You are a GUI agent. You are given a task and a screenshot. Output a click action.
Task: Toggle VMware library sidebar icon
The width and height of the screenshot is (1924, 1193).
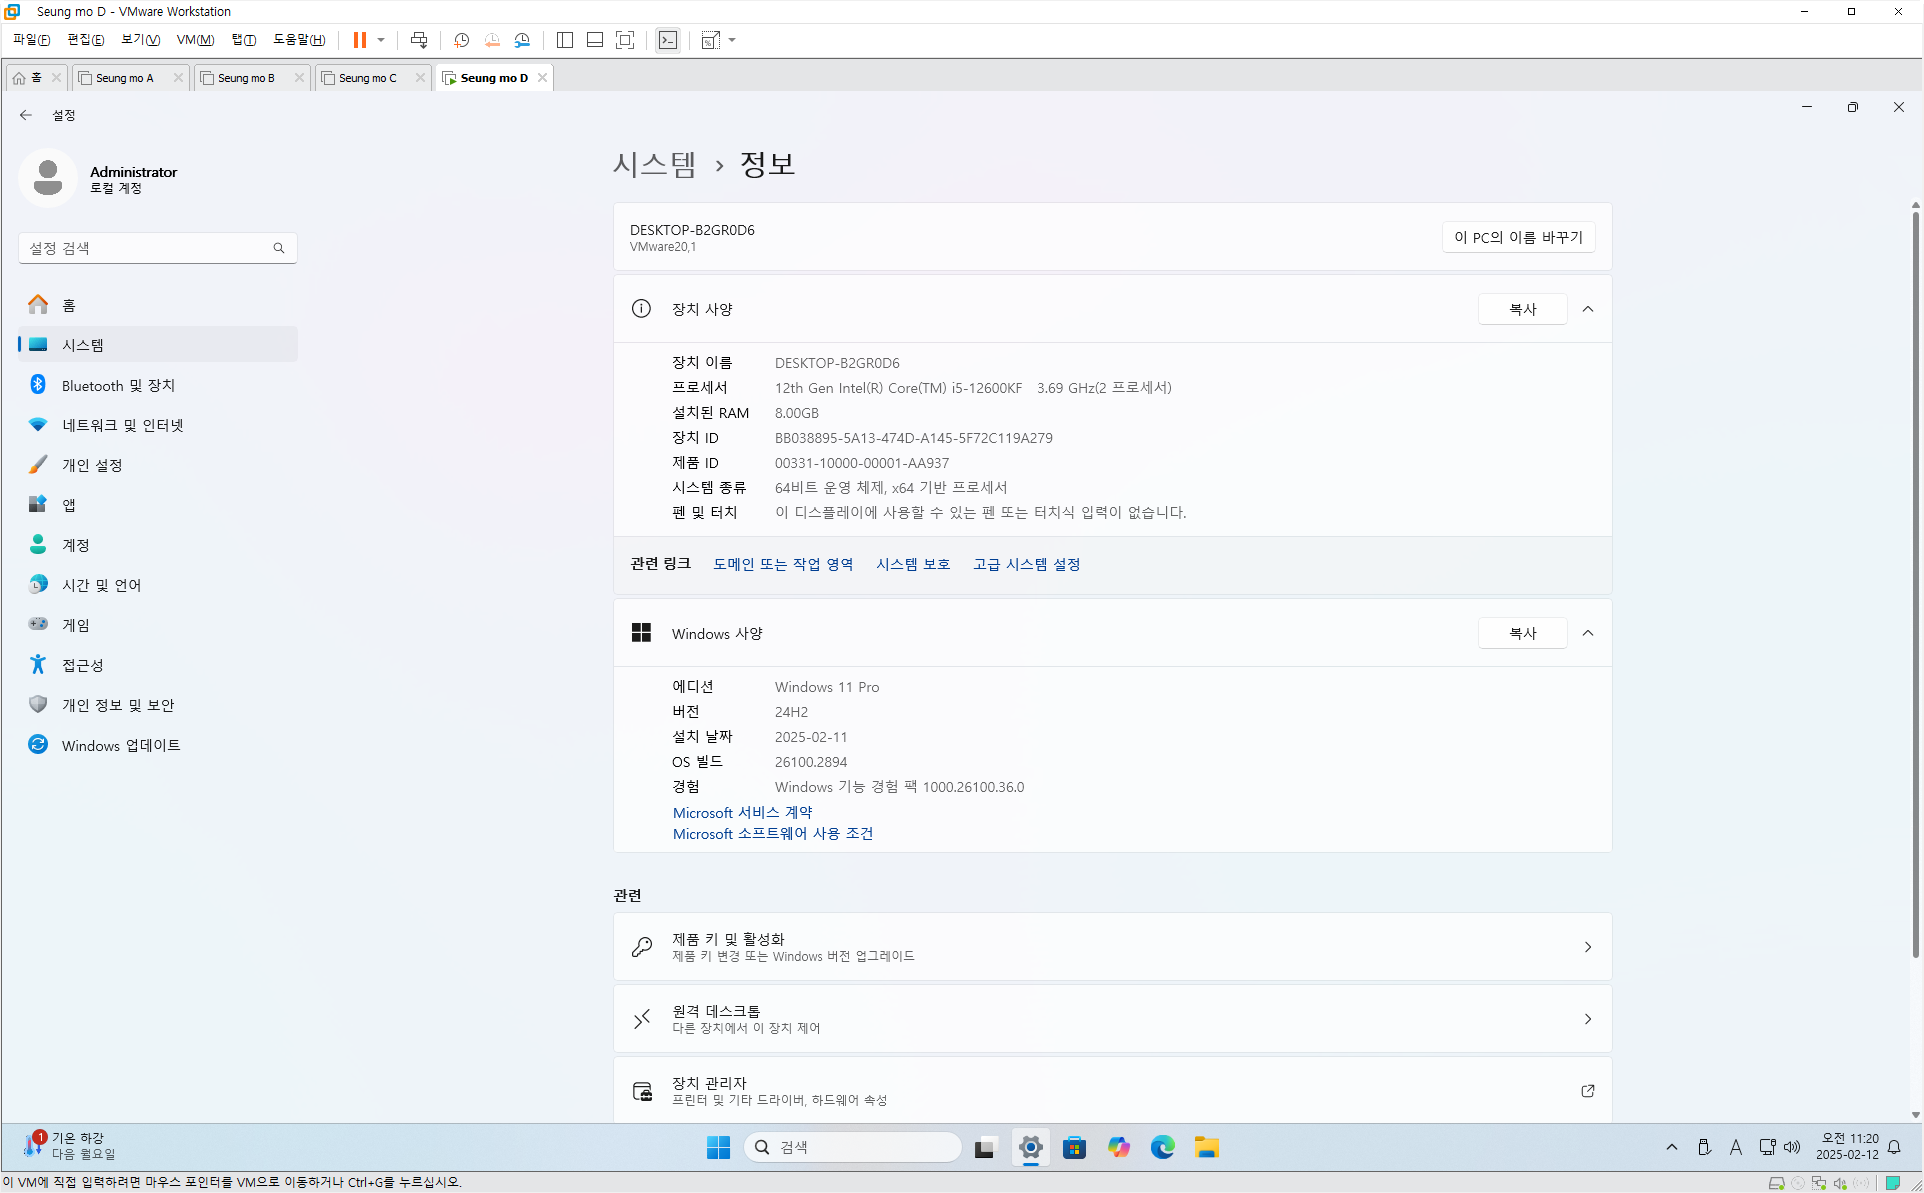pyautogui.click(x=565, y=40)
